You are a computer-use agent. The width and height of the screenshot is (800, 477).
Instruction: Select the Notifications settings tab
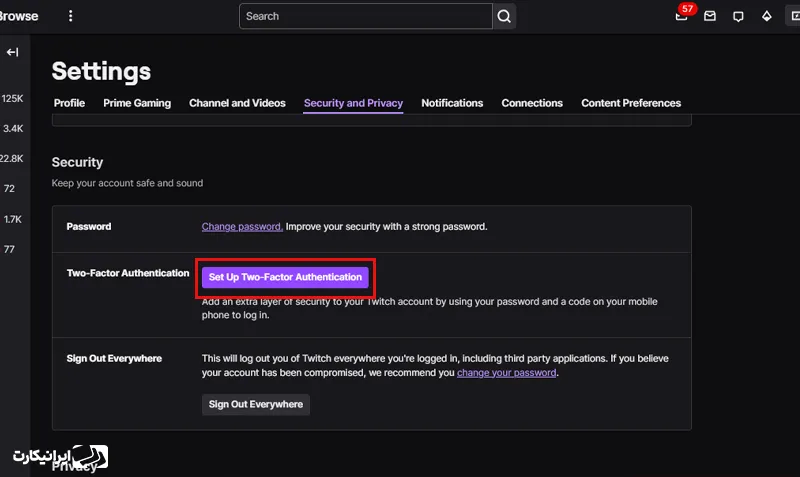tap(452, 103)
